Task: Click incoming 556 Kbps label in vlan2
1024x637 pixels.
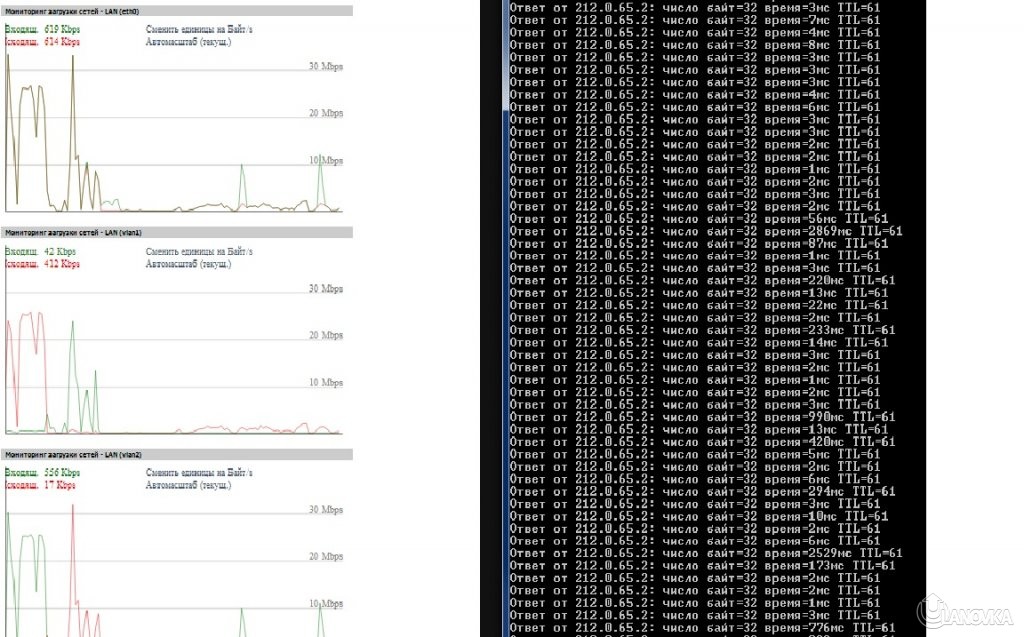Action: [x=41, y=472]
